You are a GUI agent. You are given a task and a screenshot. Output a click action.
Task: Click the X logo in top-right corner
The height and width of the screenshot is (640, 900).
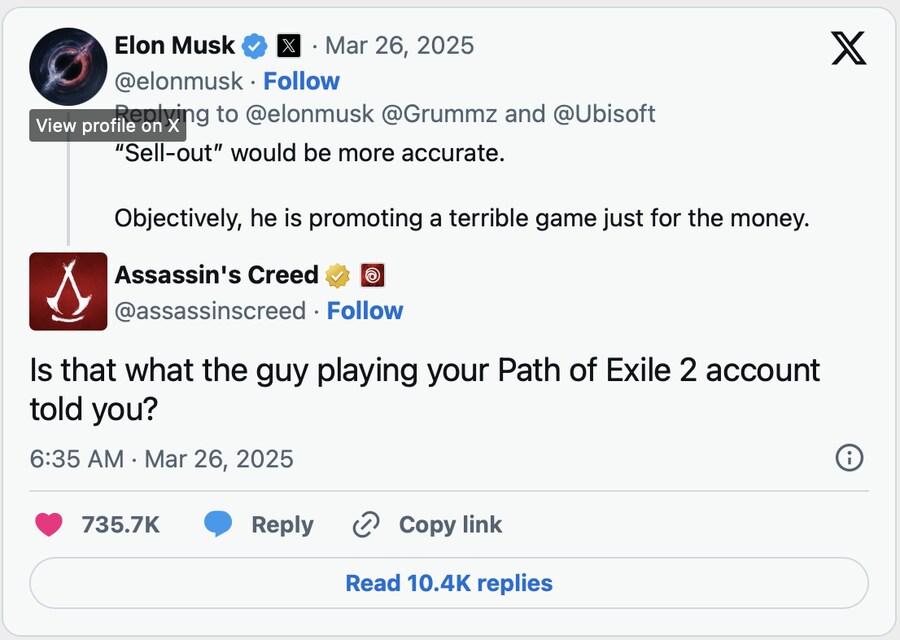tap(848, 47)
